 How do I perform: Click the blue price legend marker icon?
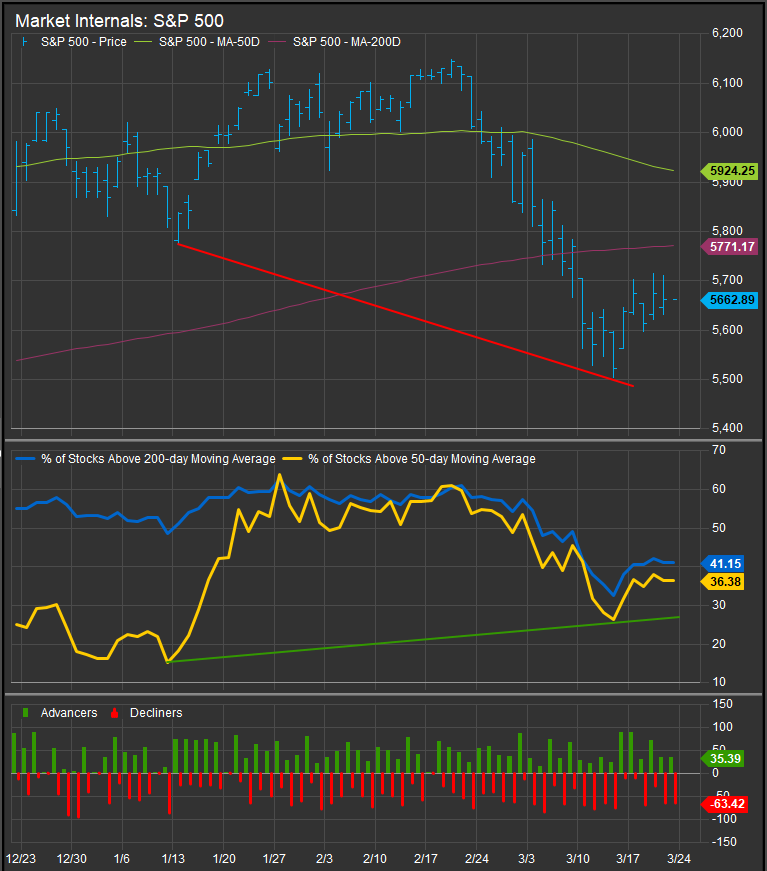coord(24,42)
